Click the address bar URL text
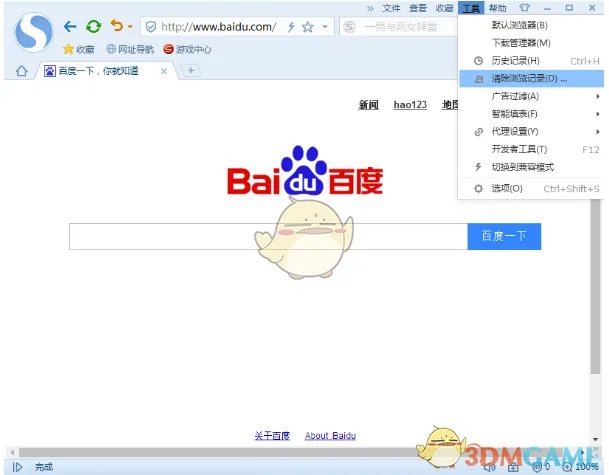Image resolution: width=609 pixels, height=475 pixels. tap(219, 27)
